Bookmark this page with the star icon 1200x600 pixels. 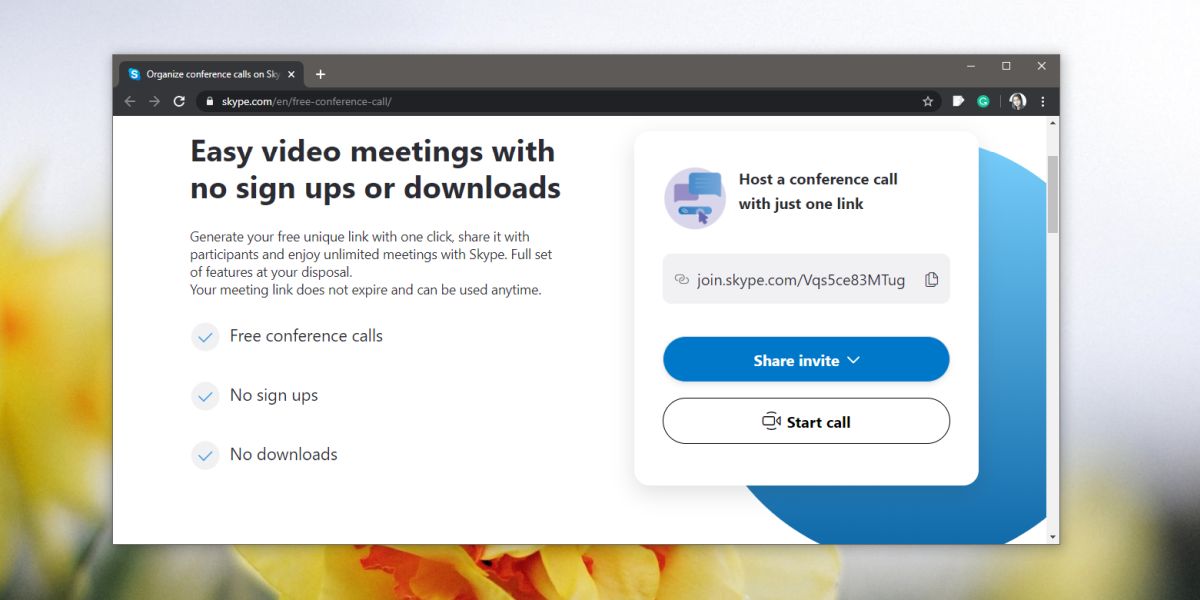928,101
